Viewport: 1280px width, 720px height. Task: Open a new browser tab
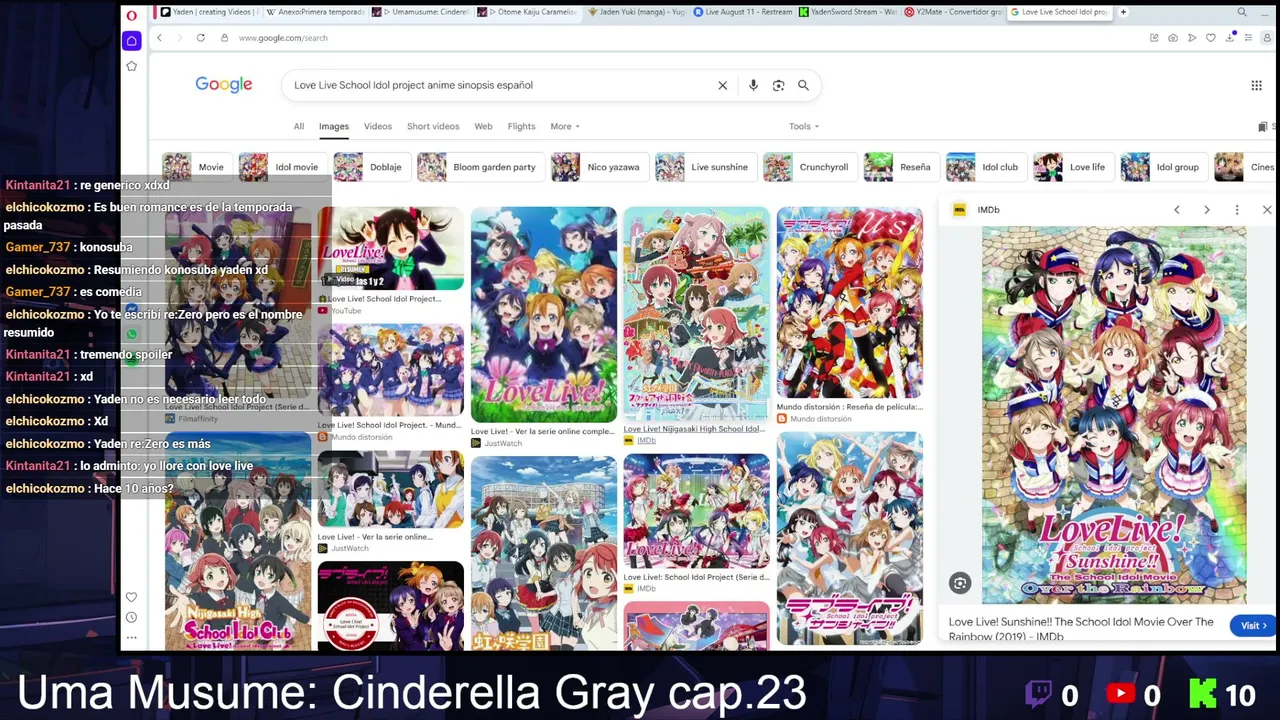pyautogui.click(x=1123, y=12)
